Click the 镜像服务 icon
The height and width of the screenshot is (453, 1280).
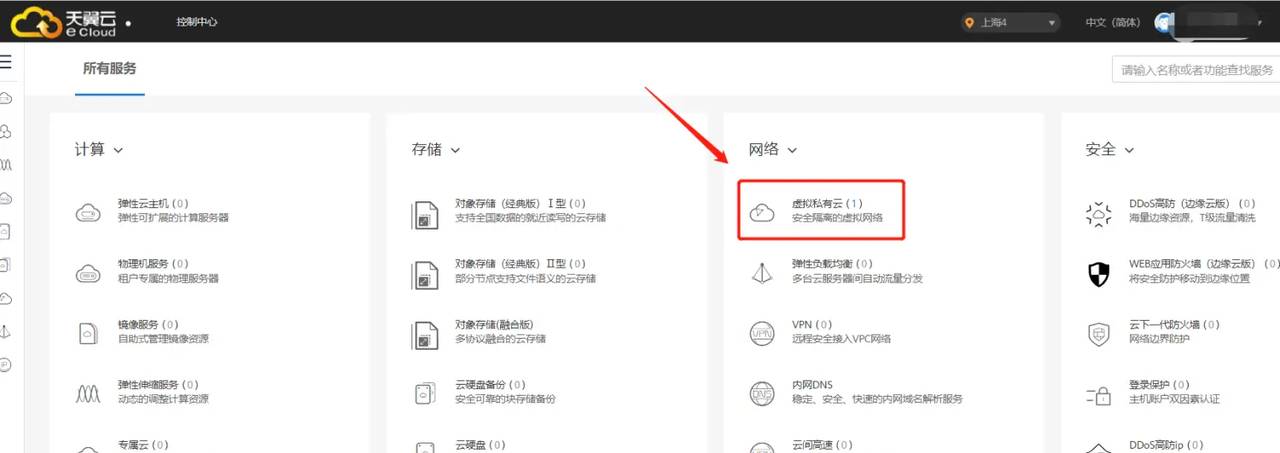[88, 332]
